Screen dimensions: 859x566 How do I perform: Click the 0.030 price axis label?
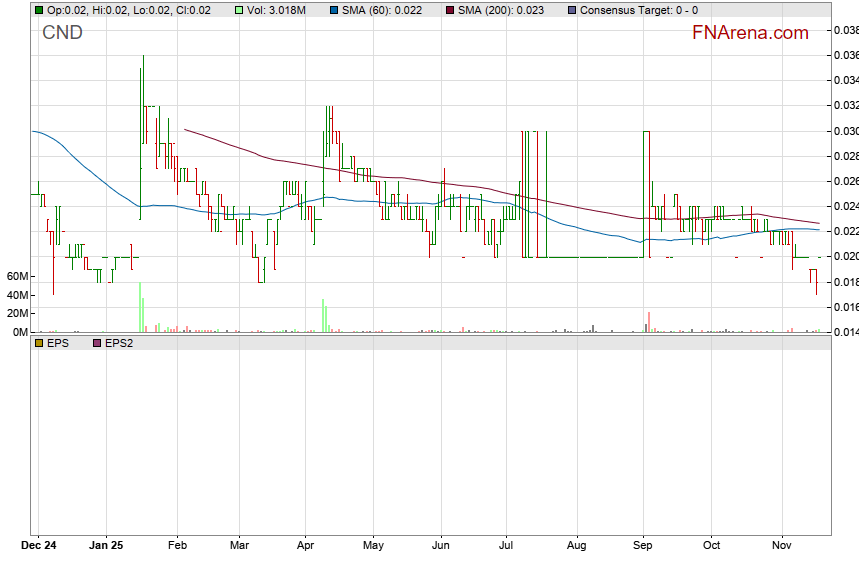[846, 131]
